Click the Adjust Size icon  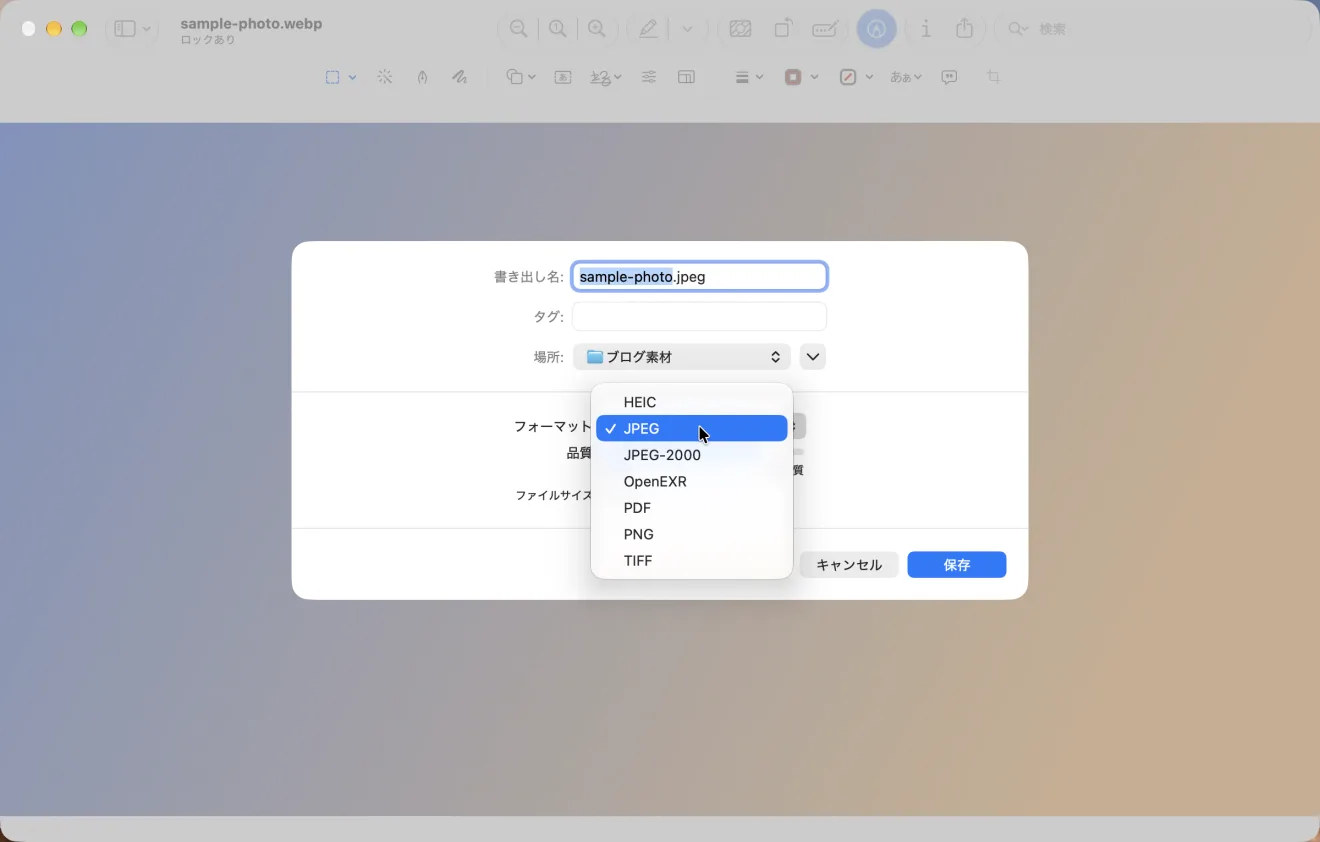pos(686,77)
